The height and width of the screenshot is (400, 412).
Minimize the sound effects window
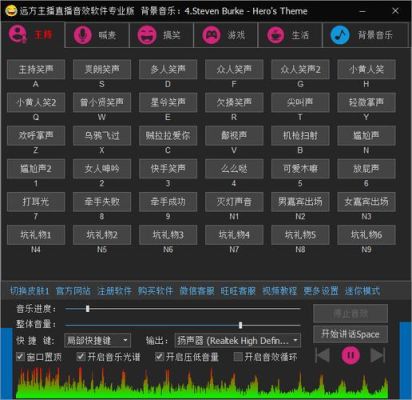click(363, 11)
